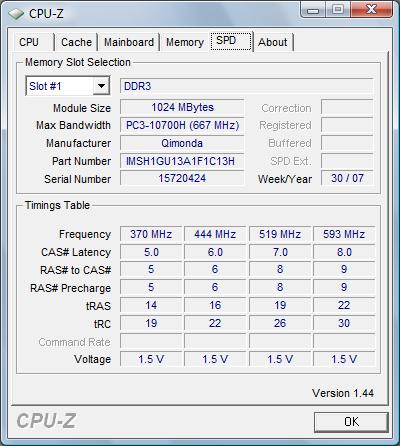The width and height of the screenshot is (400, 446).
Task: Select the SPD tab
Action: pos(231,41)
